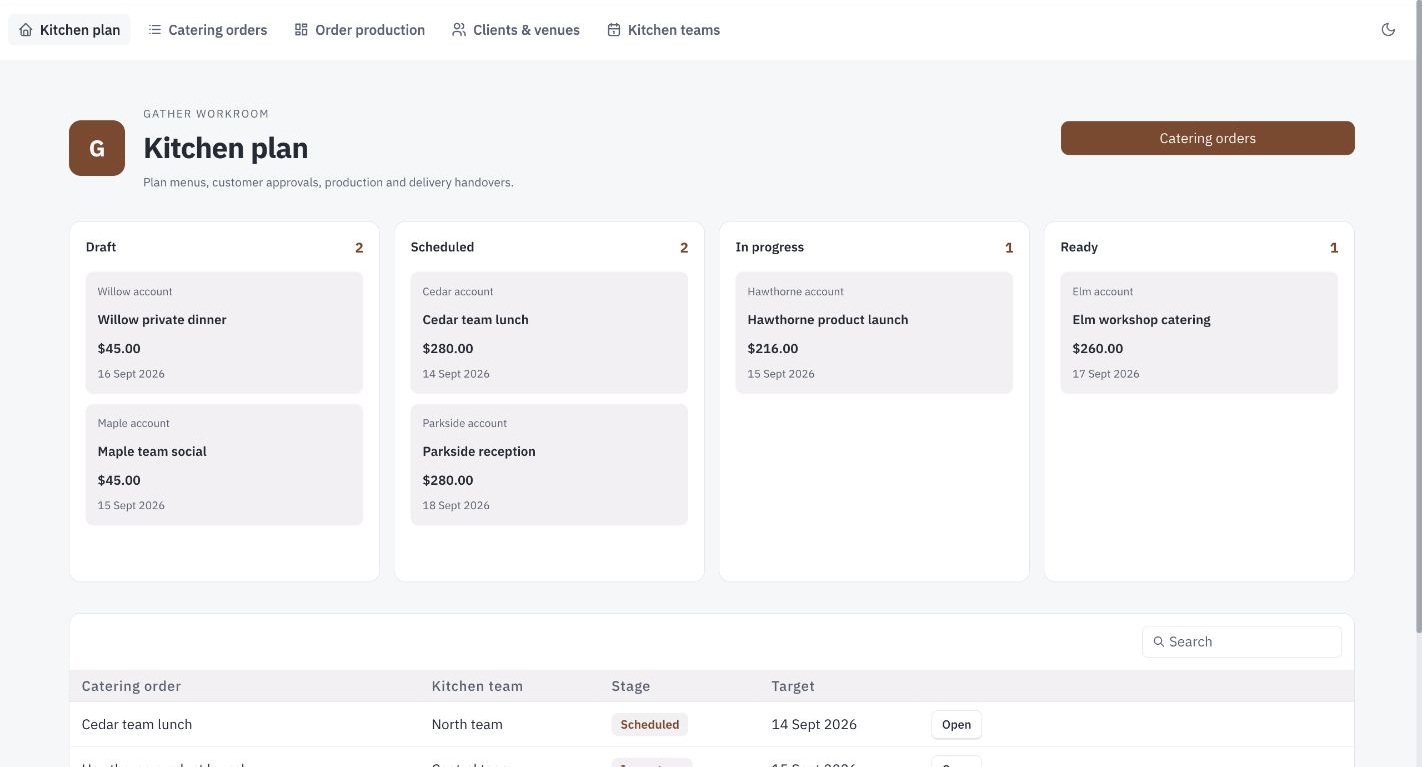Open the Parkside reception card

tap(549, 464)
